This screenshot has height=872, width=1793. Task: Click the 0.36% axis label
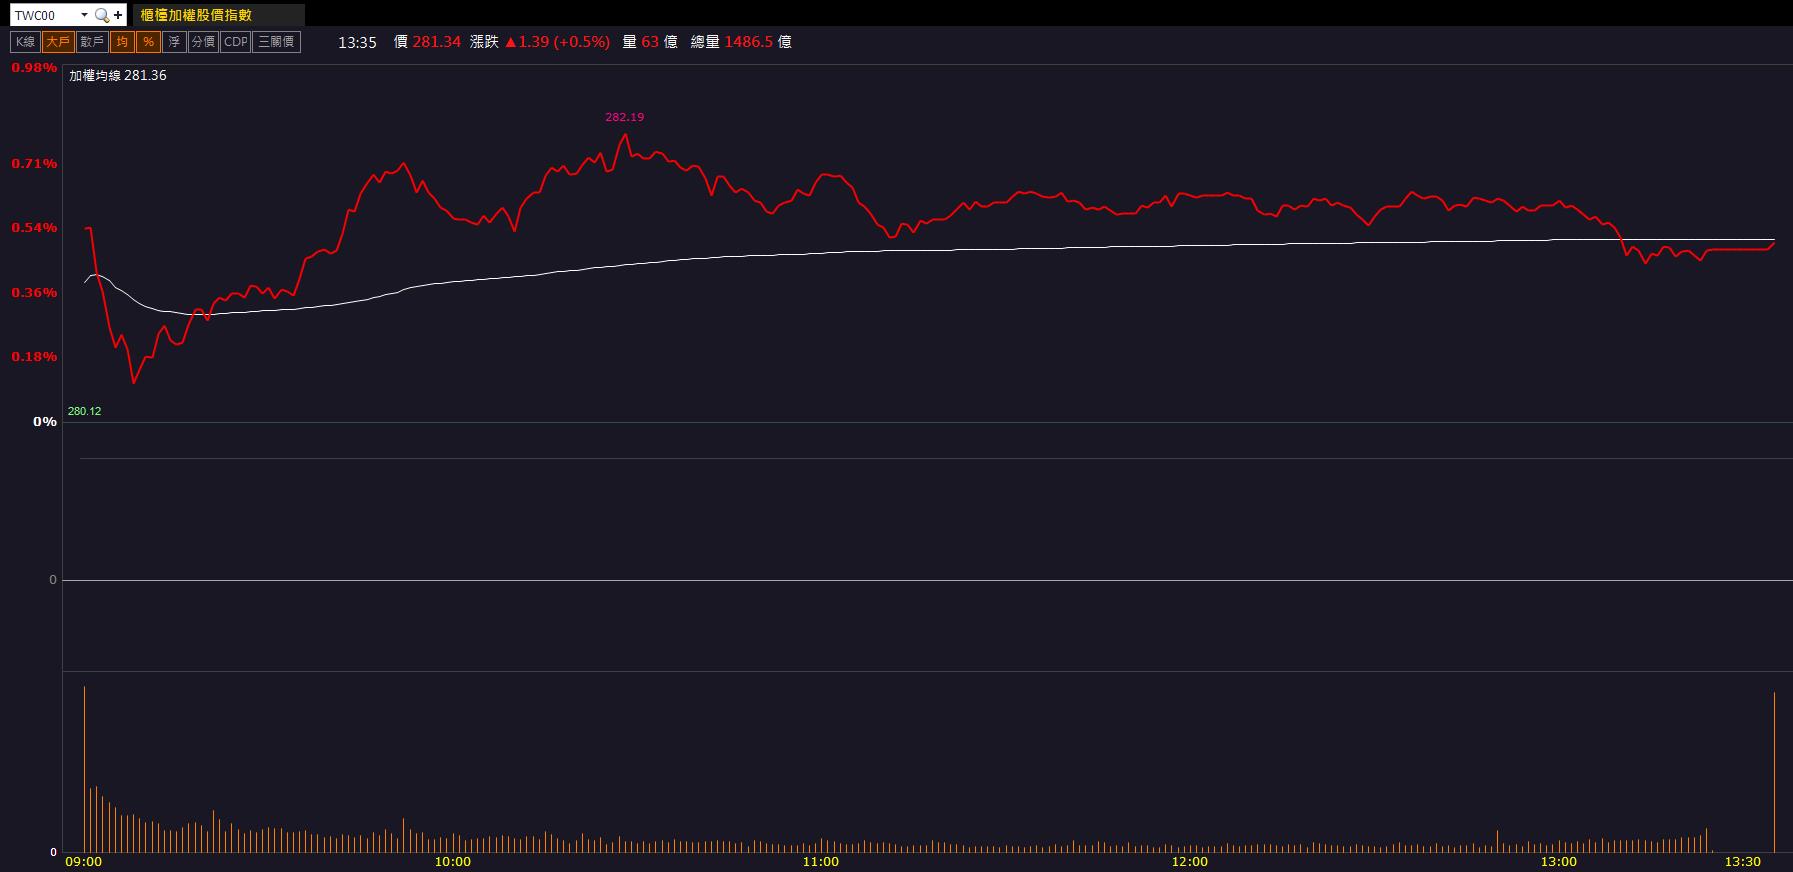click(x=34, y=293)
